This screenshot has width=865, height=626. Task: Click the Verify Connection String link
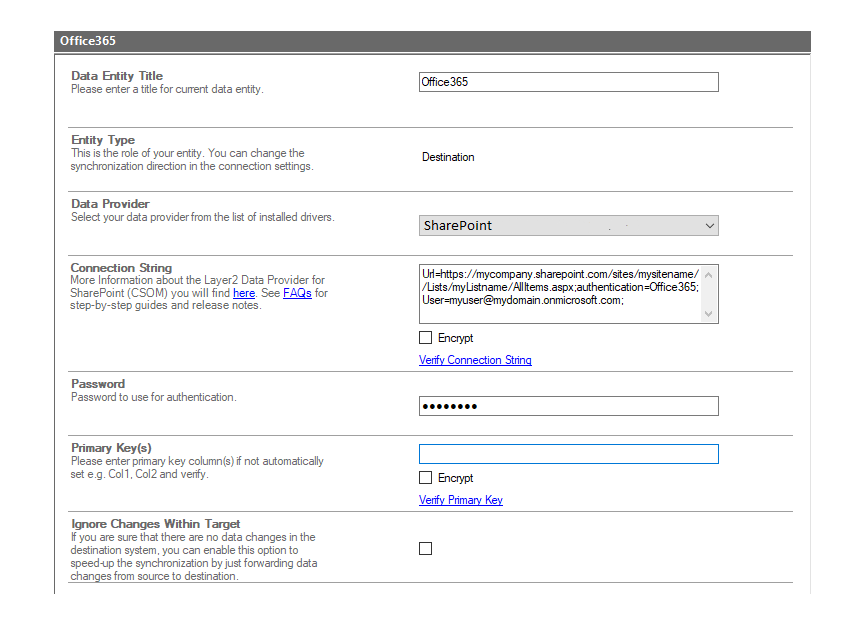click(x=475, y=360)
